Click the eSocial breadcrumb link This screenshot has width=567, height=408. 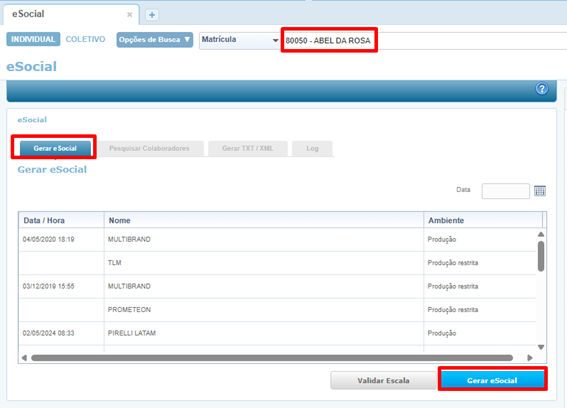pos(32,120)
